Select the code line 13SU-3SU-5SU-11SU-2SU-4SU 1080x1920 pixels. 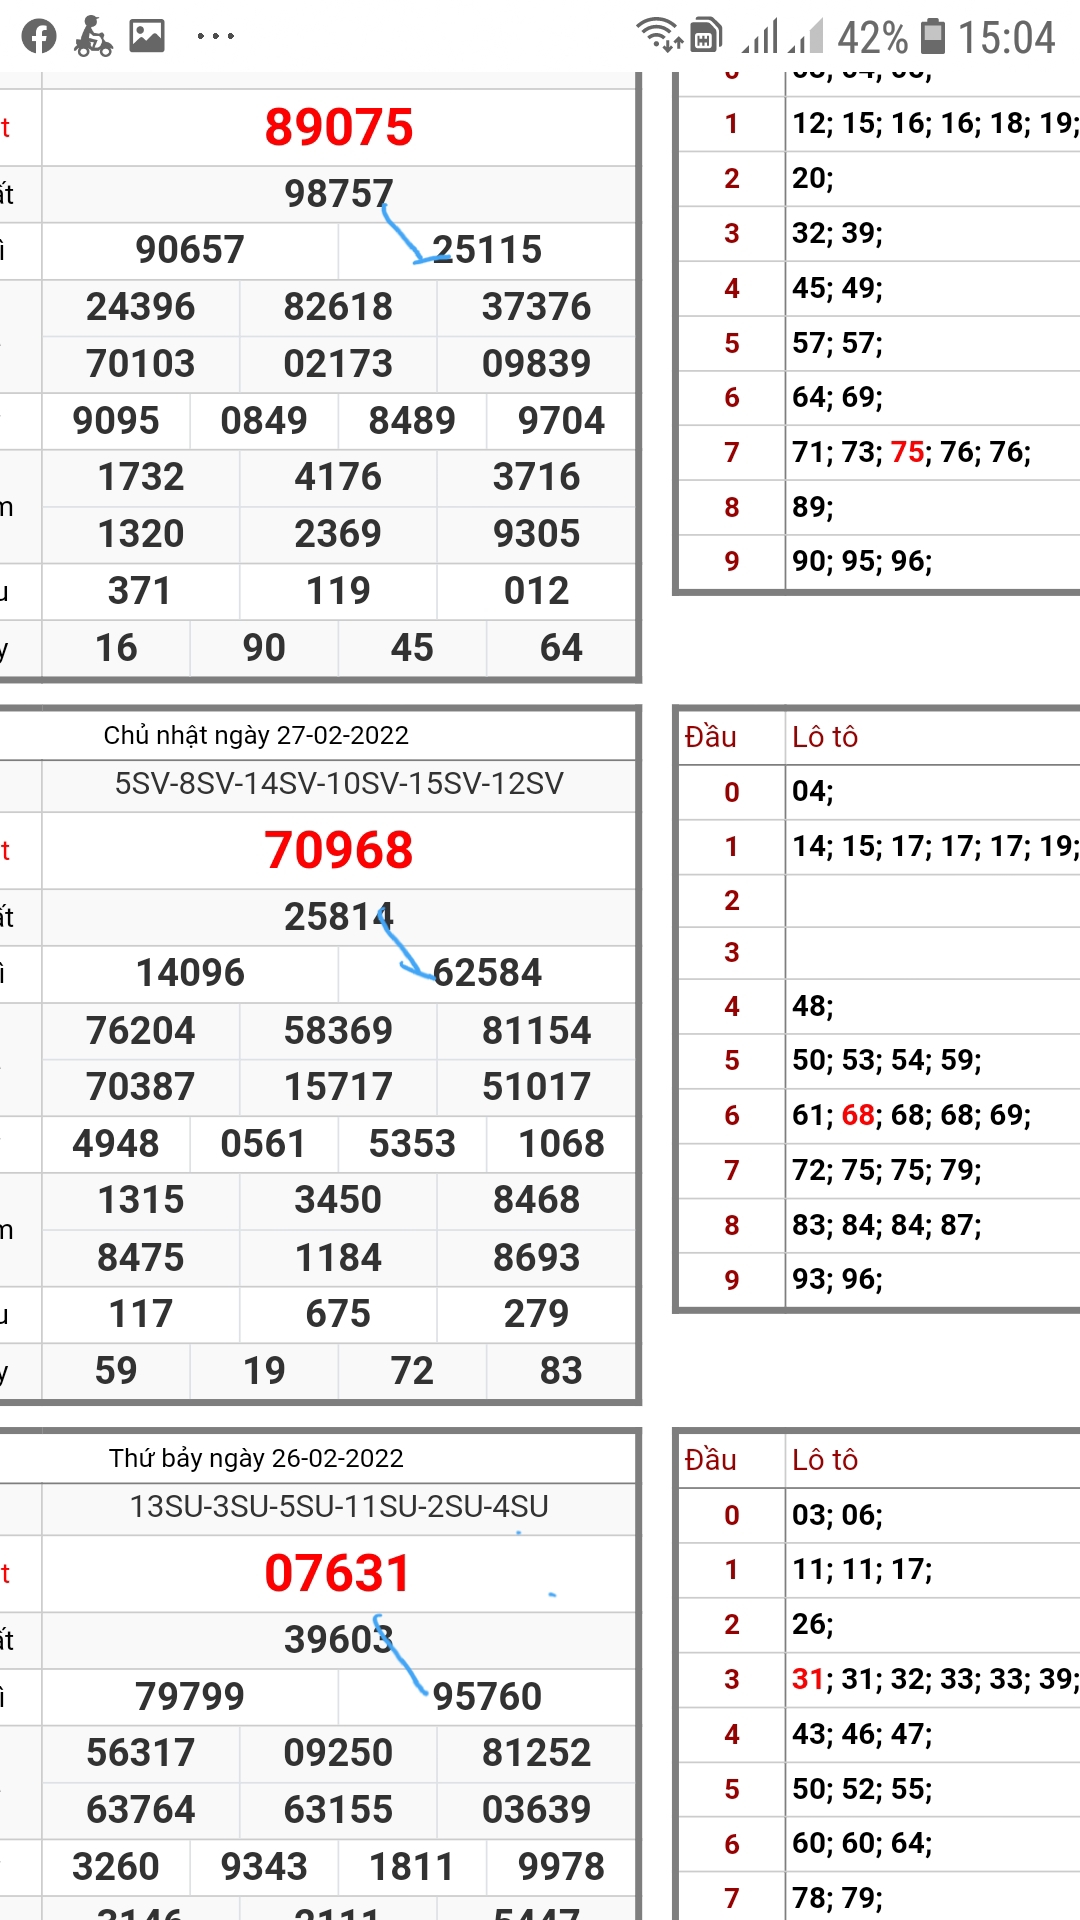[x=339, y=1507]
